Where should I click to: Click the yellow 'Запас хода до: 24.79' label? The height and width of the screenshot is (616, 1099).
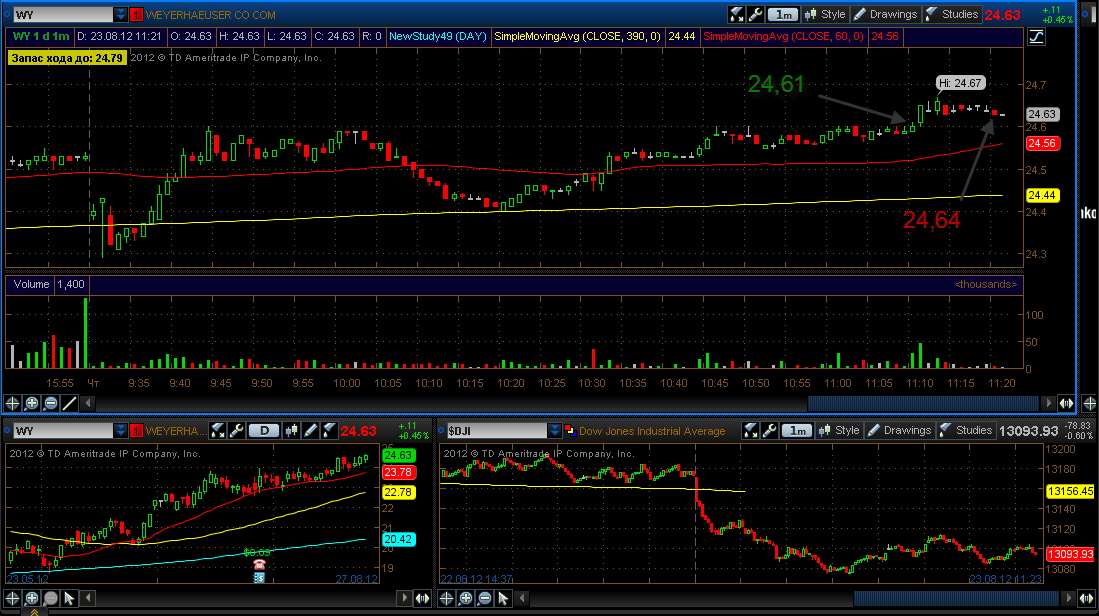[x=67, y=58]
